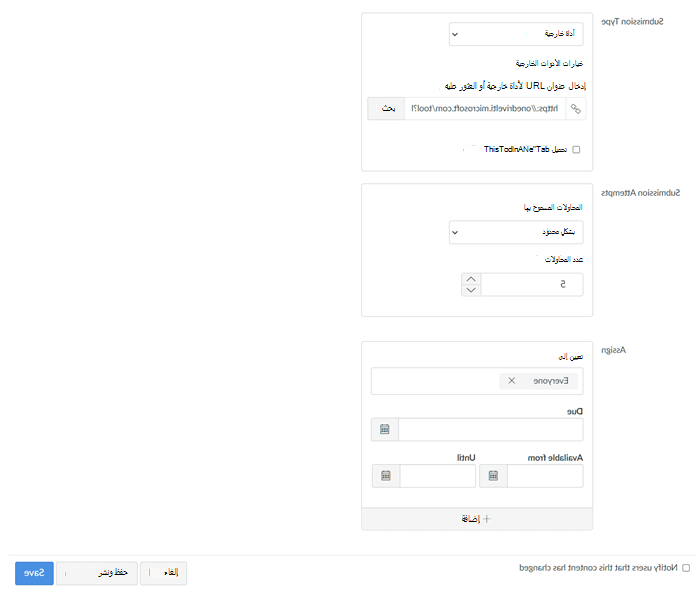700x593 pixels.
Task: Open the allowed attempts dropdown
Action: 516,232
